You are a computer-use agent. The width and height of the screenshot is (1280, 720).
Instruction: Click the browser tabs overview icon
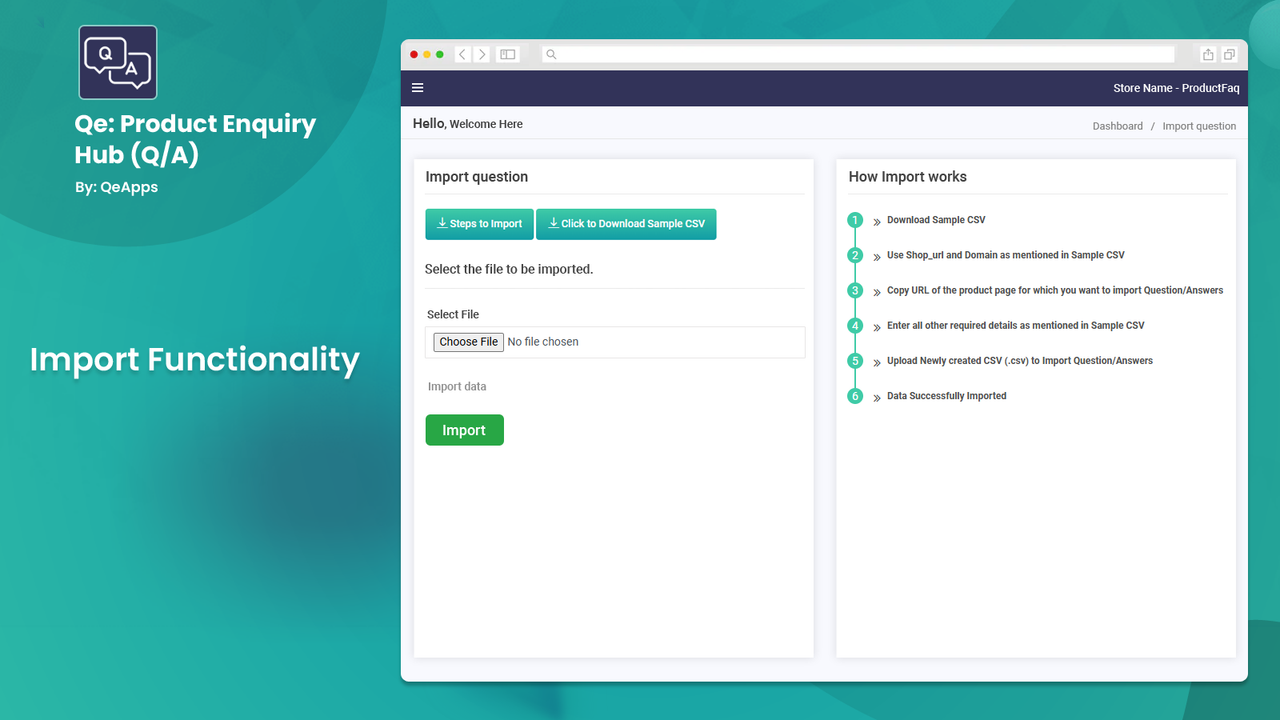1230,54
